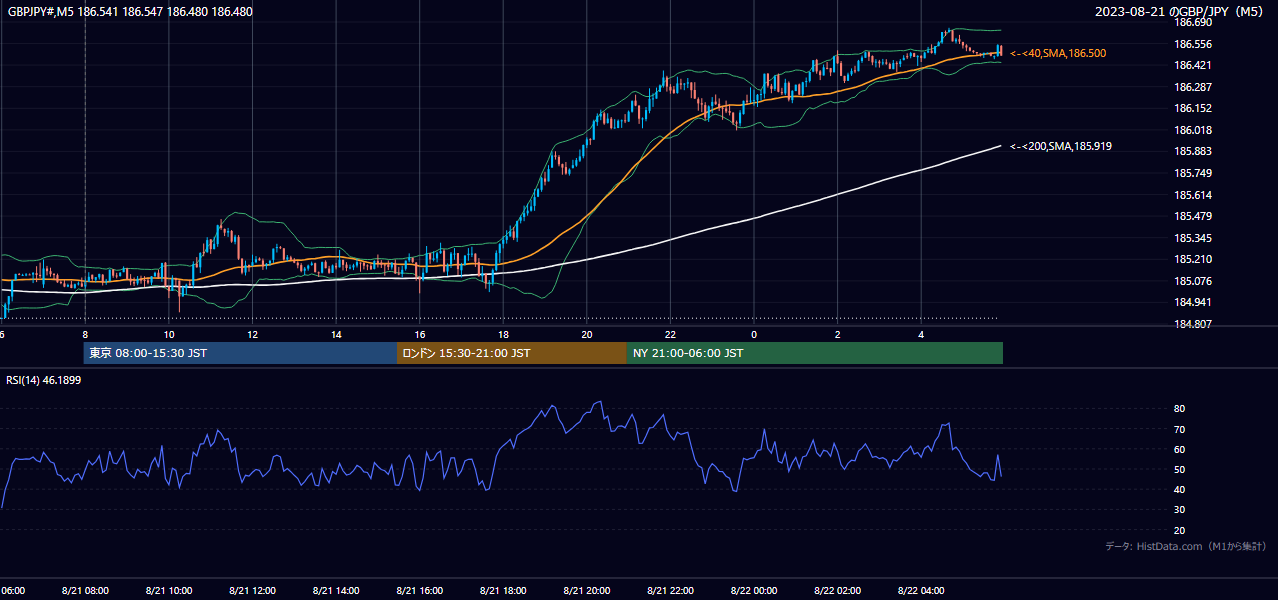Click RSI level 20 on the axis
Image resolution: width=1278 pixels, height=600 pixels.
coord(1179,530)
